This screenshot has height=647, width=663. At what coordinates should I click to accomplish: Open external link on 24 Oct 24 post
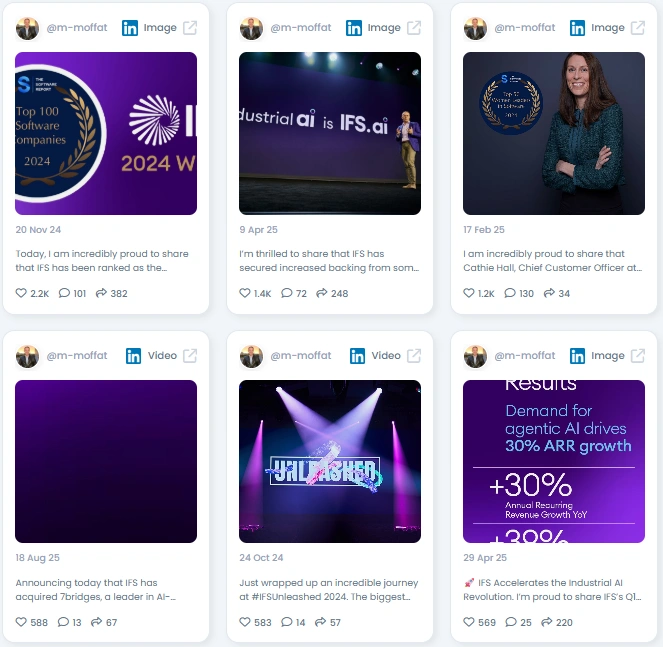[414, 356]
